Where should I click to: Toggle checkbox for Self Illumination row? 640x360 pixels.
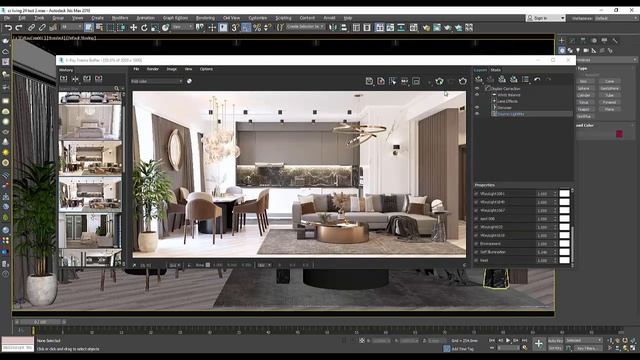click(476, 252)
